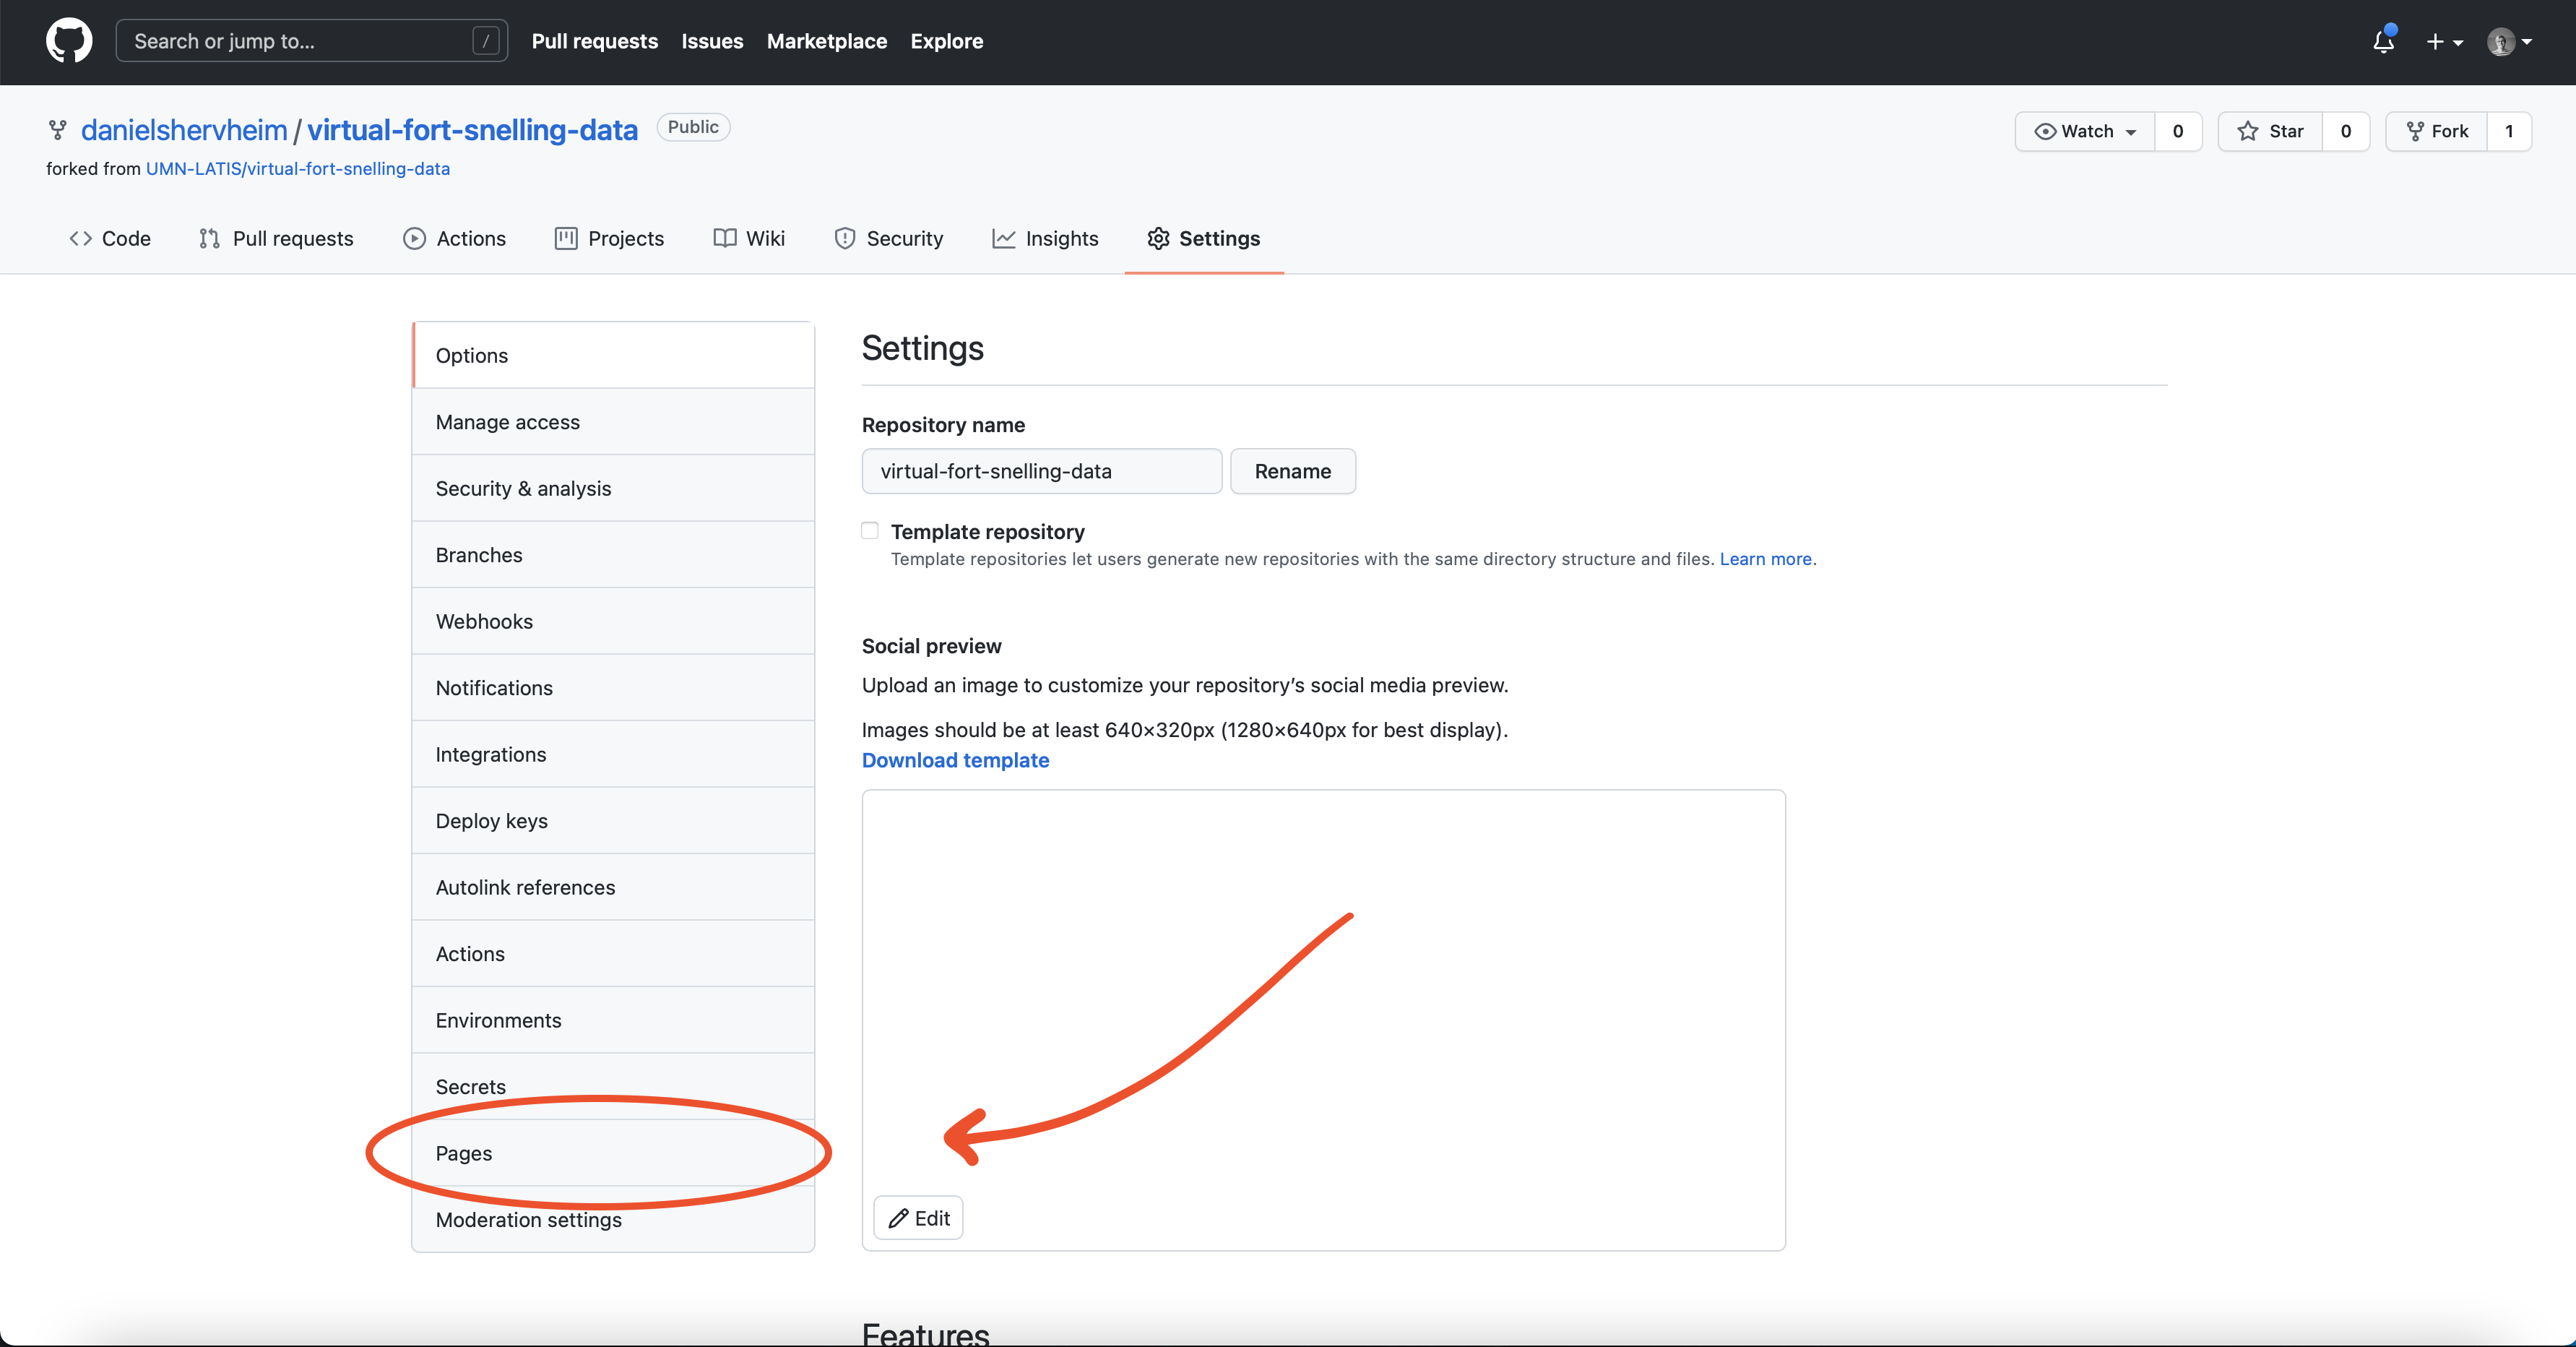
Task: Open Security & analysis settings
Action: 613,488
